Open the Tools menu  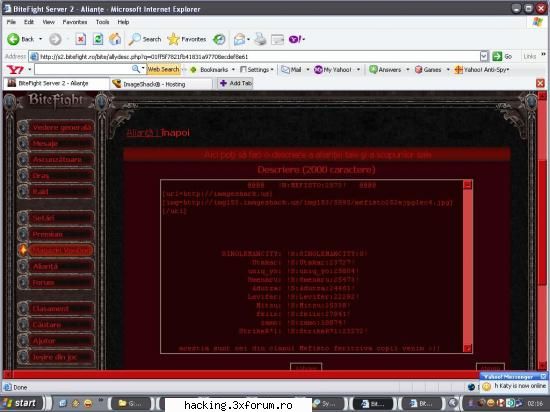pos(102,22)
